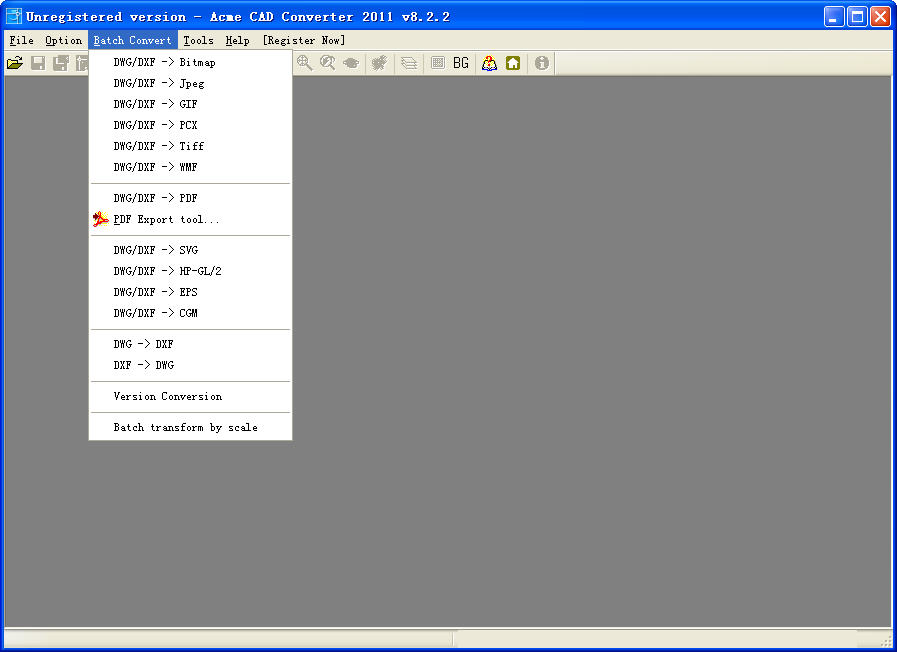The image size is (897, 652).
Task: Choose DWG/DXF -> SVG from menu
Action: tap(155, 250)
